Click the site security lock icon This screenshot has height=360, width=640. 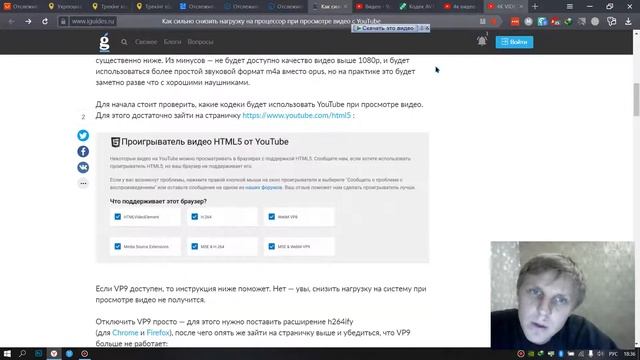coord(63,21)
